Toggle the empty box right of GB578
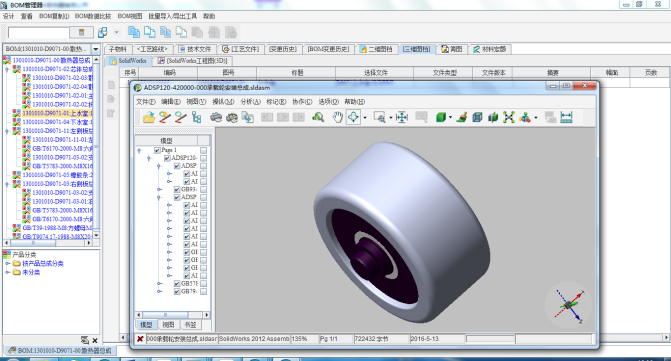The width and height of the screenshot is (671, 361). click(x=204, y=284)
